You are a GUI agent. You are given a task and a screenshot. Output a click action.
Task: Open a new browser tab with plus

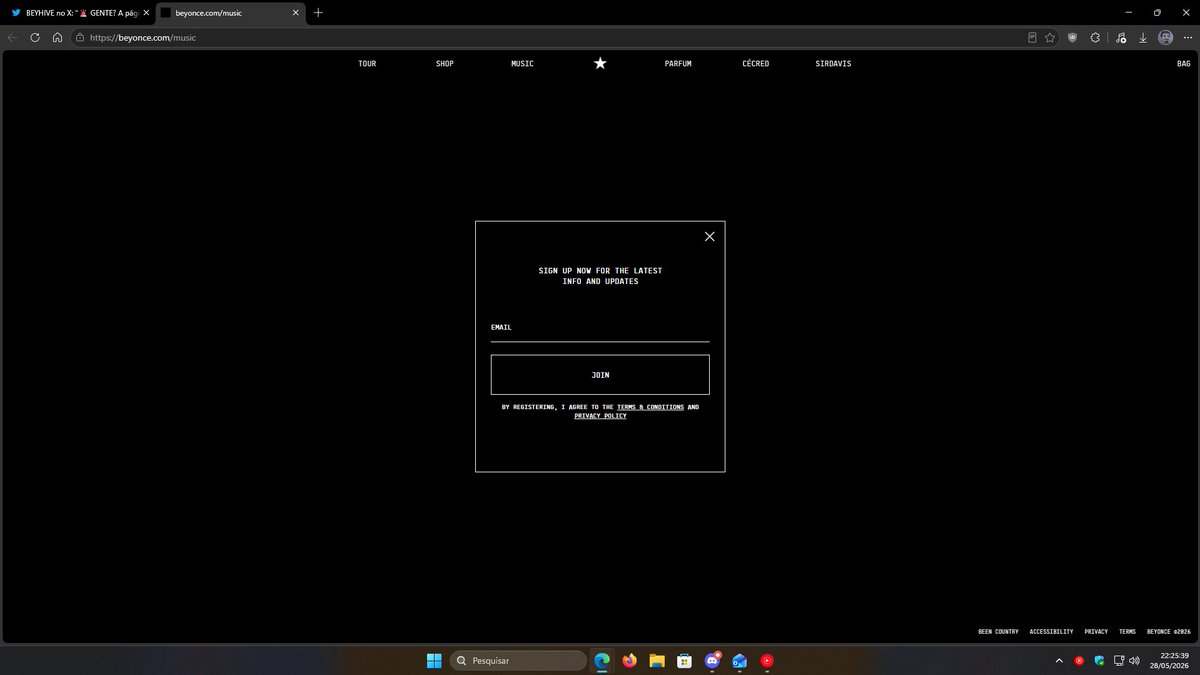pyautogui.click(x=318, y=12)
